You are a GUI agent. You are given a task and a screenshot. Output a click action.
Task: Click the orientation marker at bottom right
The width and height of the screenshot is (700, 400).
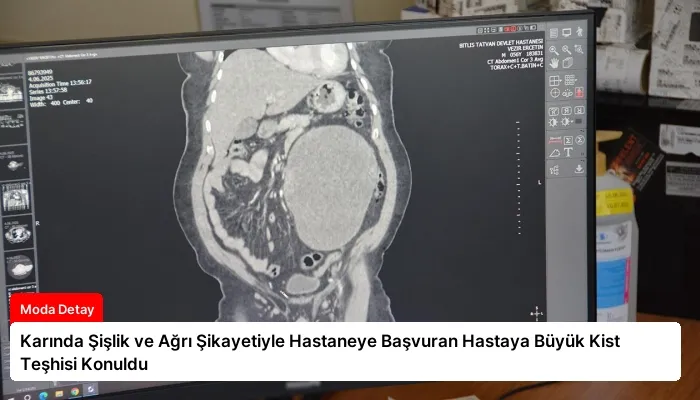tap(536, 313)
